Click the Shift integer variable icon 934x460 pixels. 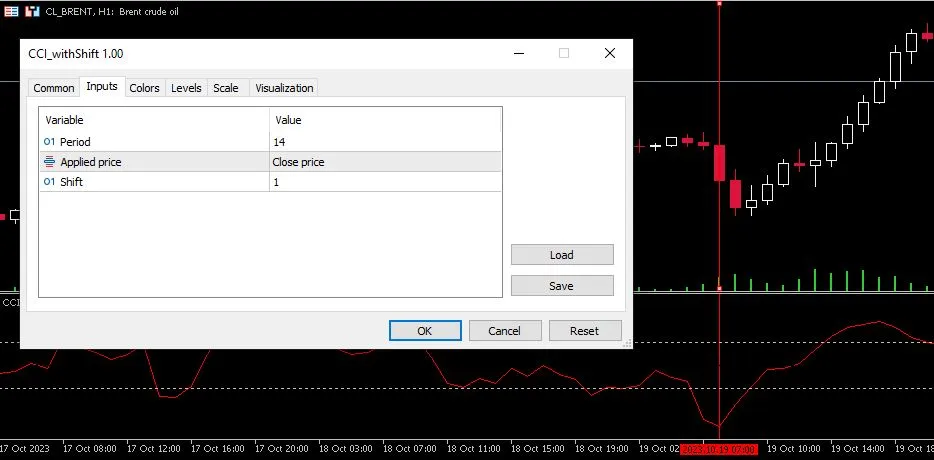point(49,182)
